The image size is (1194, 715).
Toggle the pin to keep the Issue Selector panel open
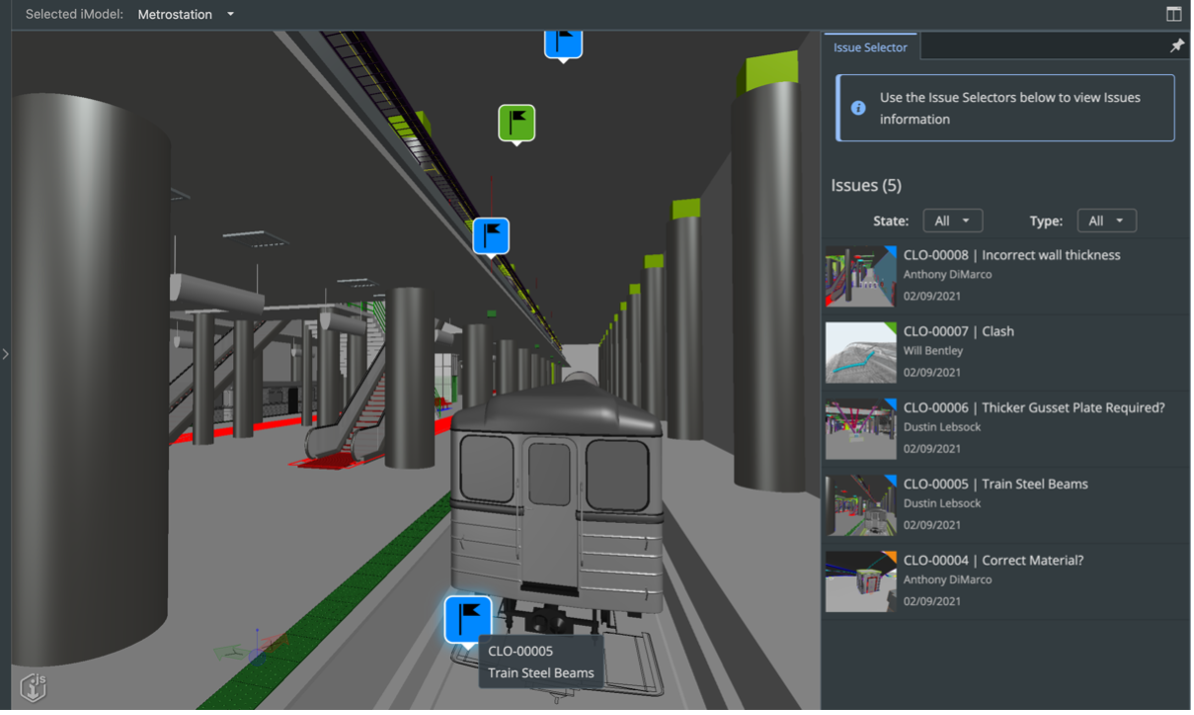pos(1177,45)
